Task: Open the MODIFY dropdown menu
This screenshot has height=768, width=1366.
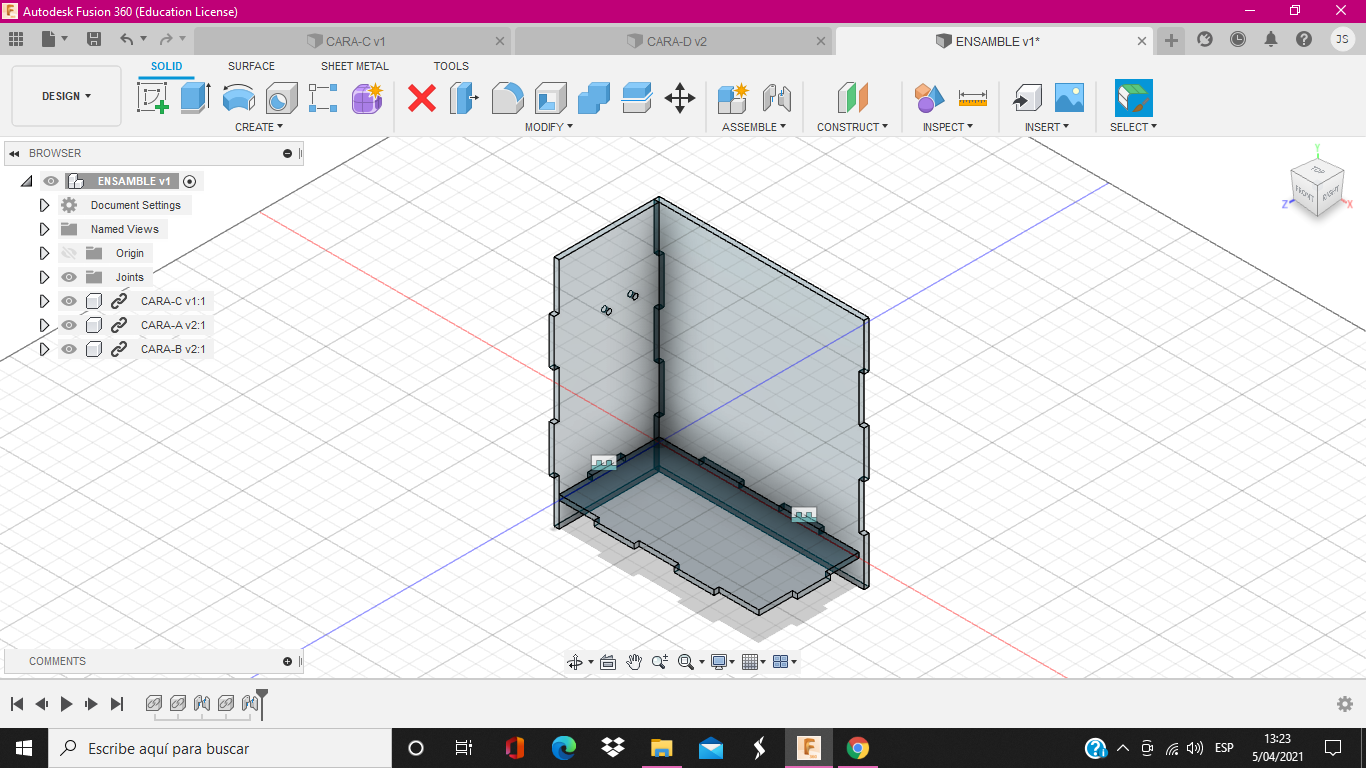Action: point(549,127)
